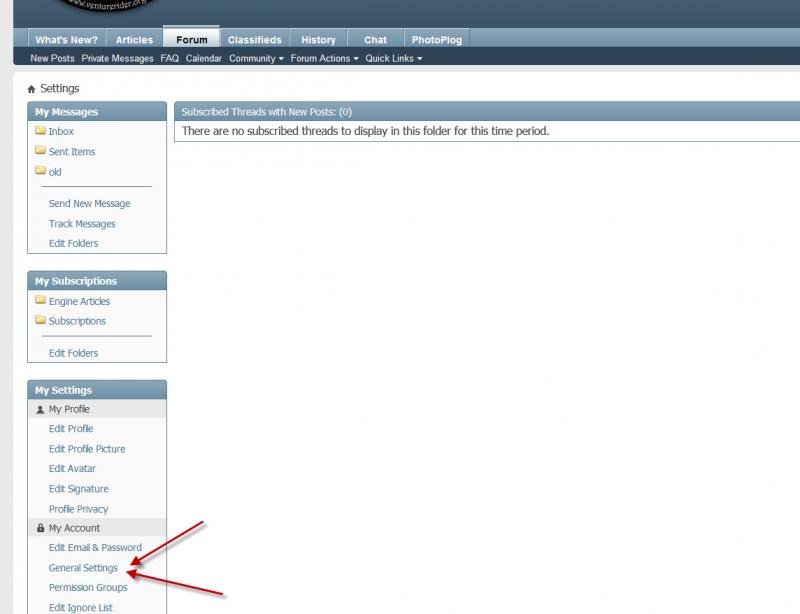The width and height of the screenshot is (800, 614).
Task: Open the General Settings link
Action: pos(83,568)
